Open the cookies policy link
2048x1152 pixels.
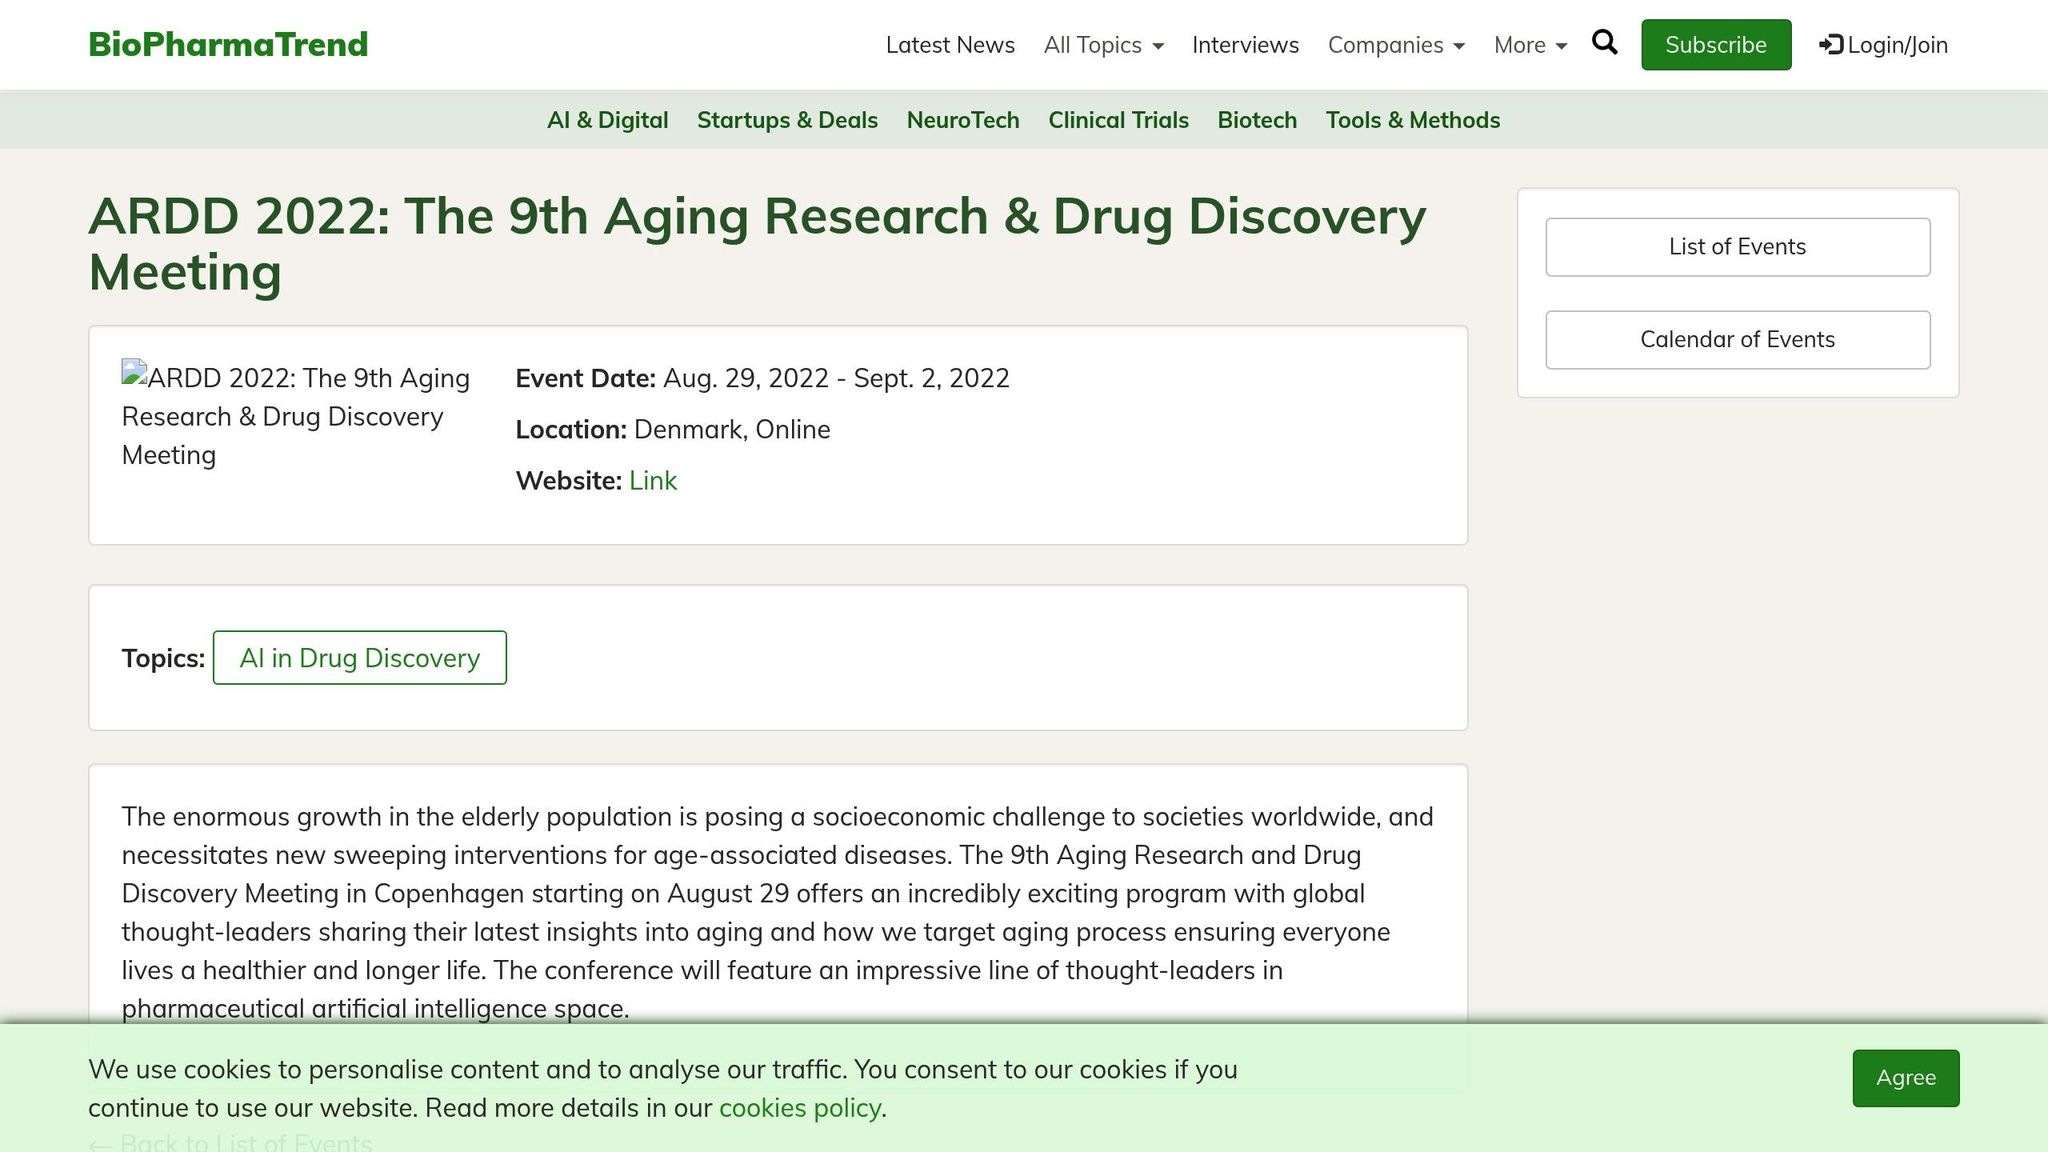[x=800, y=1108]
